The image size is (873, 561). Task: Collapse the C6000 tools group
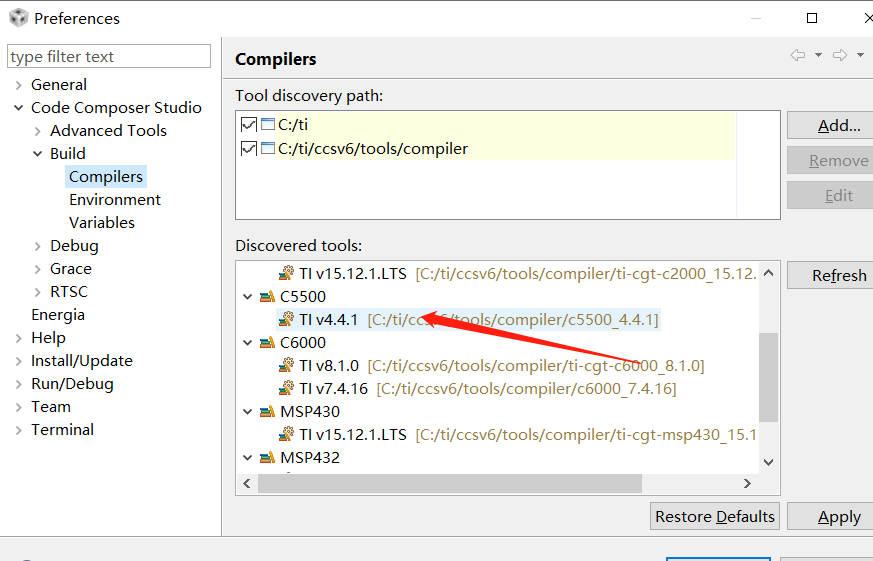pyautogui.click(x=248, y=343)
